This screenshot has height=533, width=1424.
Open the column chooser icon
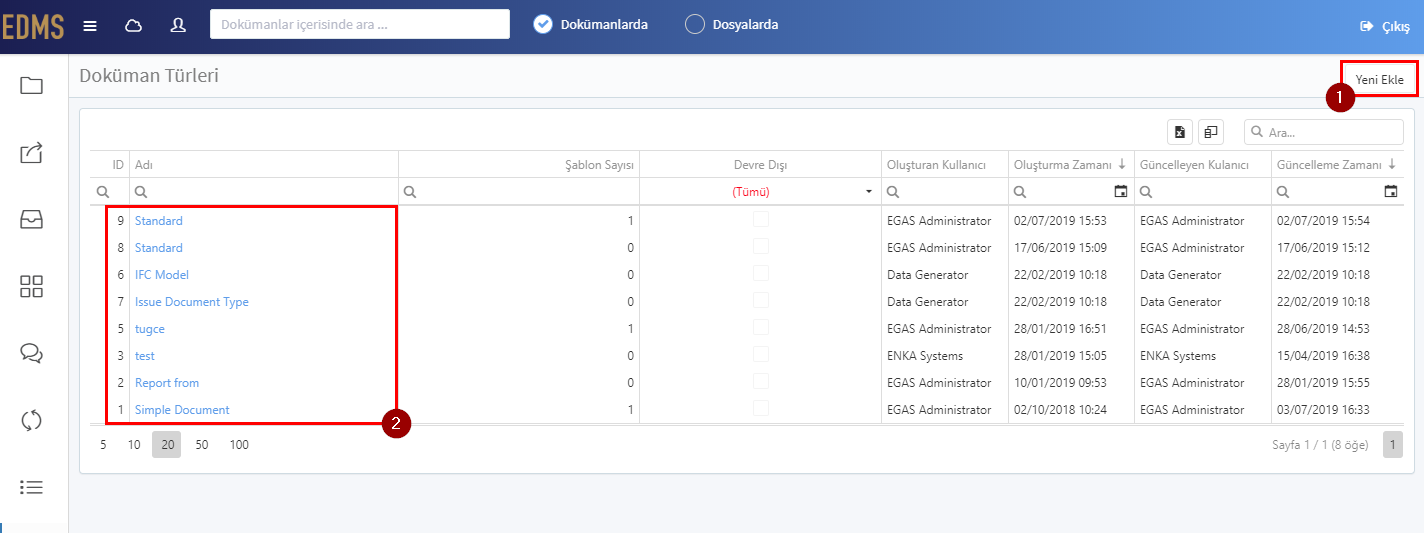pos(1210,132)
